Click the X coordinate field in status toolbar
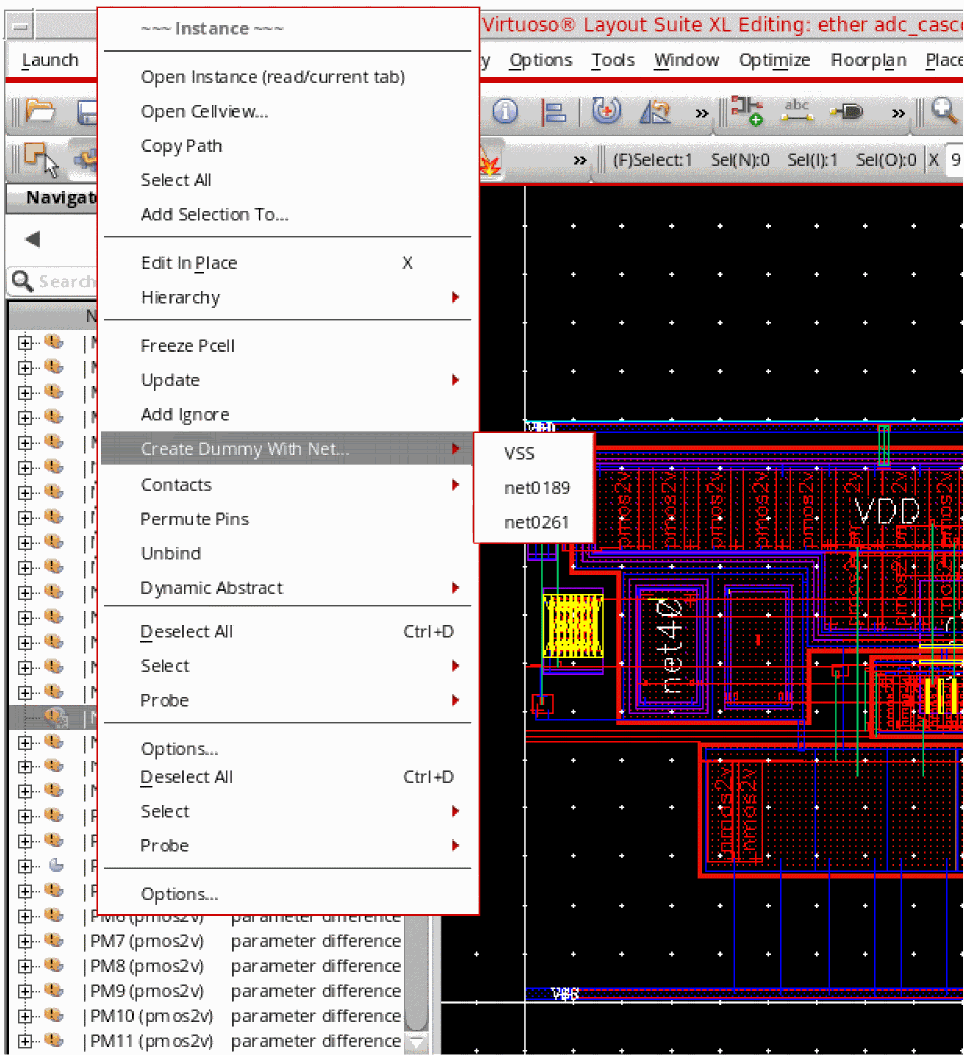The width and height of the screenshot is (964, 1055). 955,160
